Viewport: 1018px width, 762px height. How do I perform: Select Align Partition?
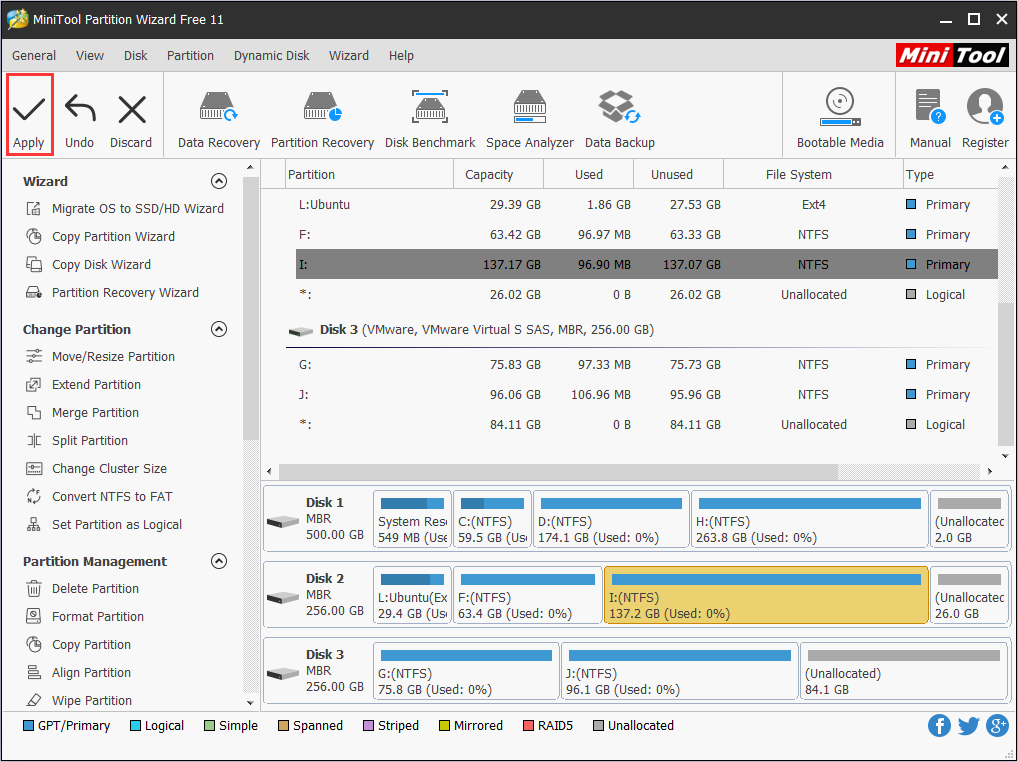(x=79, y=672)
